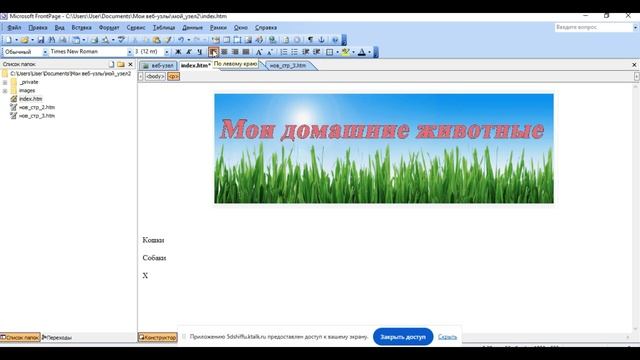Click Increase Indent icon
The height and width of the screenshot is (360, 640).
click(x=316, y=52)
